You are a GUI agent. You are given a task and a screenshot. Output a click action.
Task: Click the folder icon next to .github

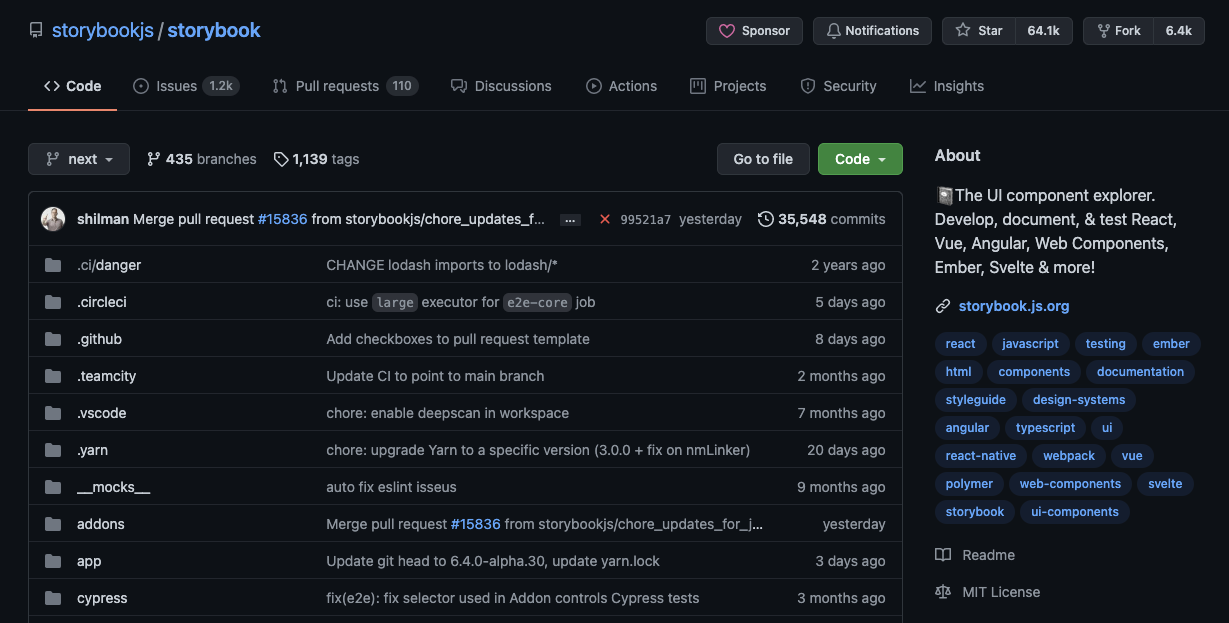pos(53,339)
